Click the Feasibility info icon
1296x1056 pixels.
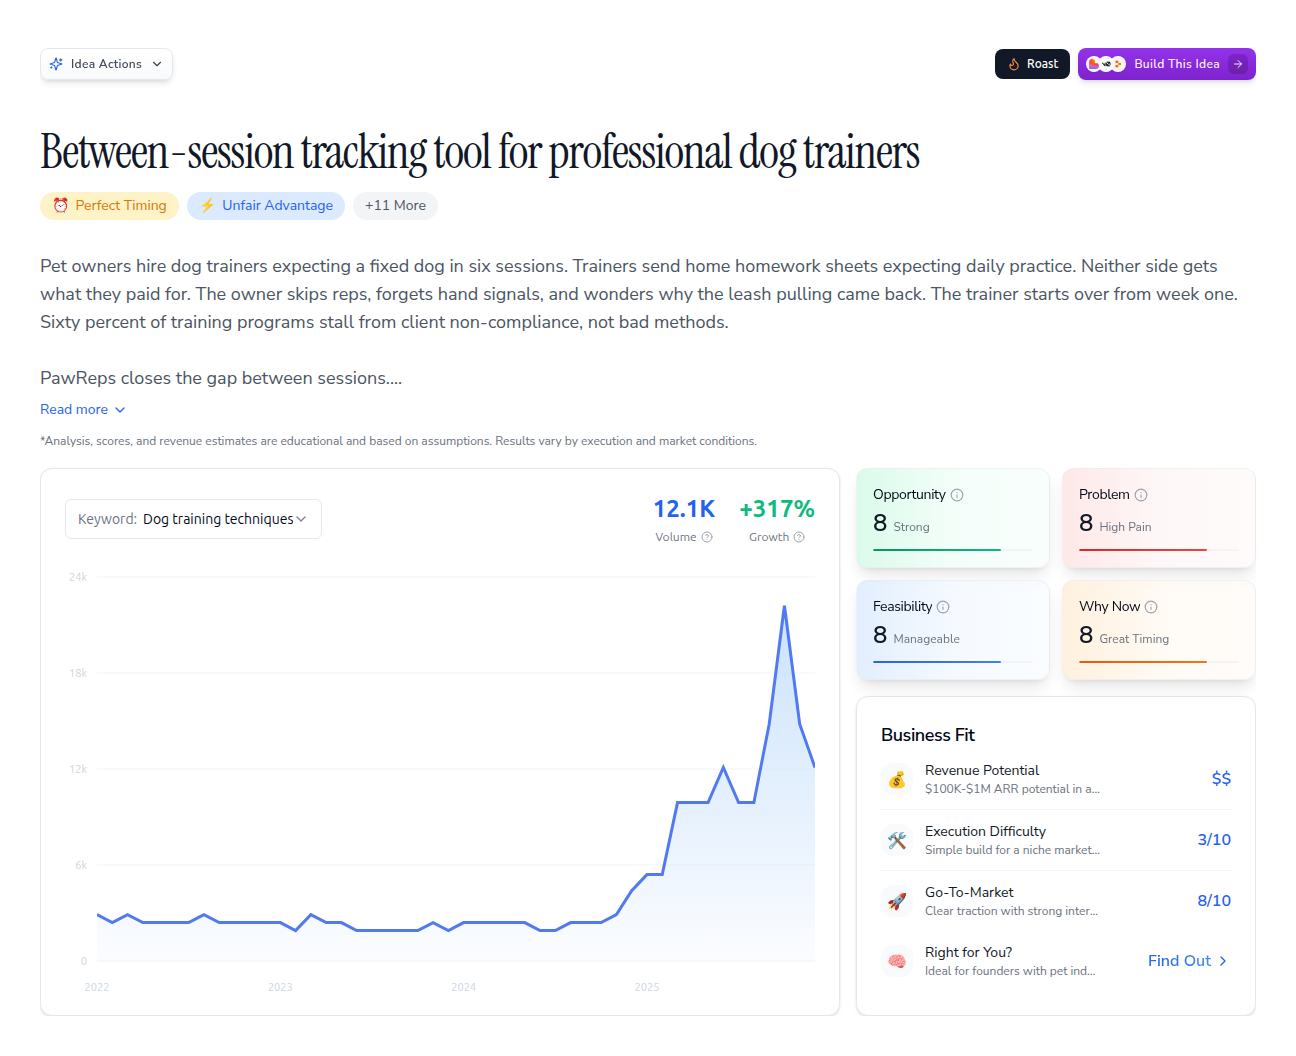[943, 607]
